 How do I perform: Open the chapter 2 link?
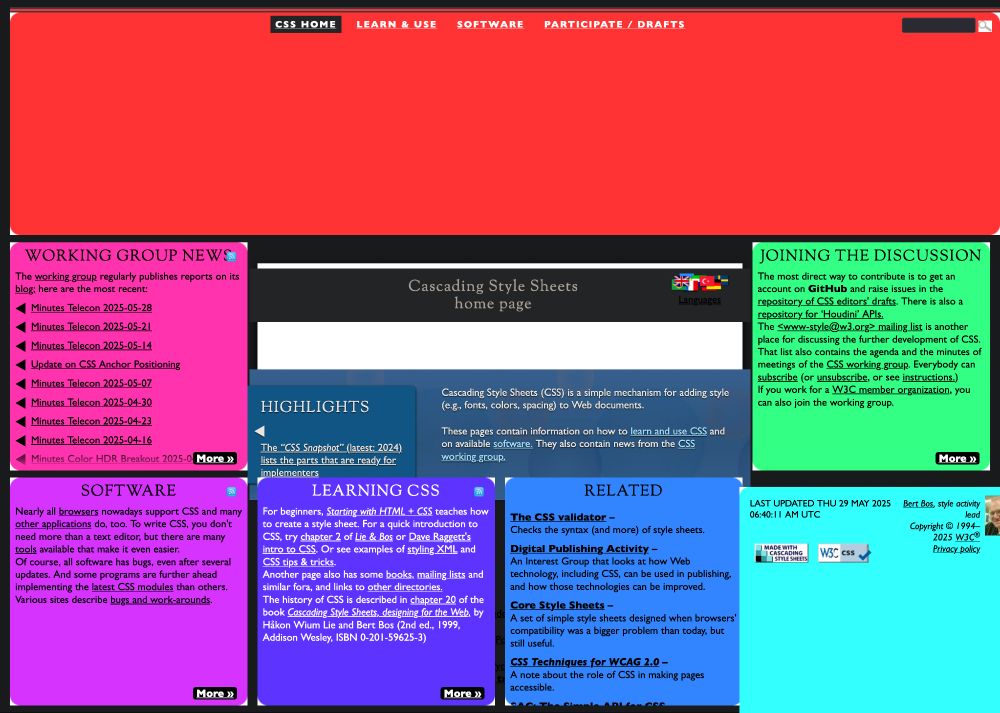coord(320,537)
